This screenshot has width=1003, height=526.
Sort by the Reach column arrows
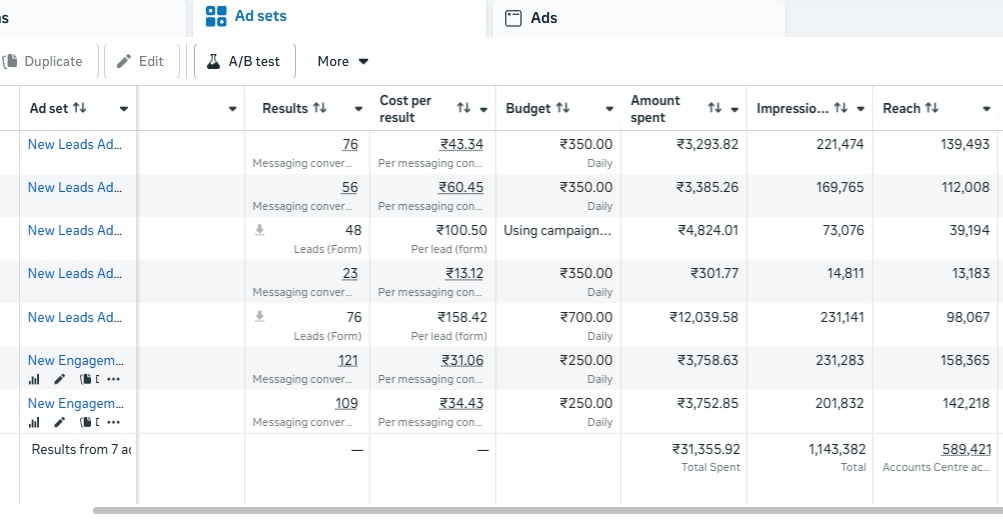[932, 108]
